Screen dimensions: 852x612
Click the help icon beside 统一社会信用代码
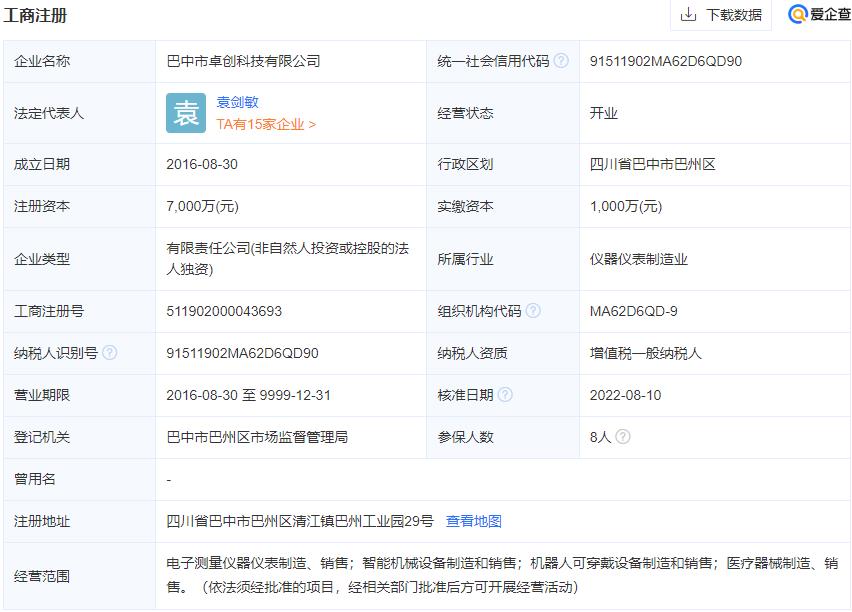[x=561, y=61]
